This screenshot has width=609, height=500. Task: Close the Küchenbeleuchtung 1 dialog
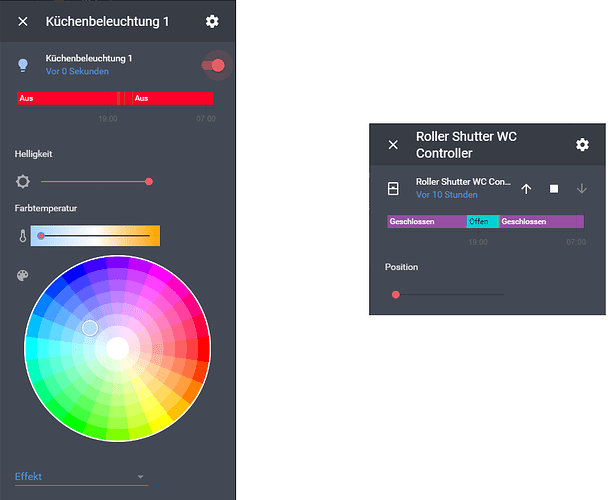click(x=23, y=21)
